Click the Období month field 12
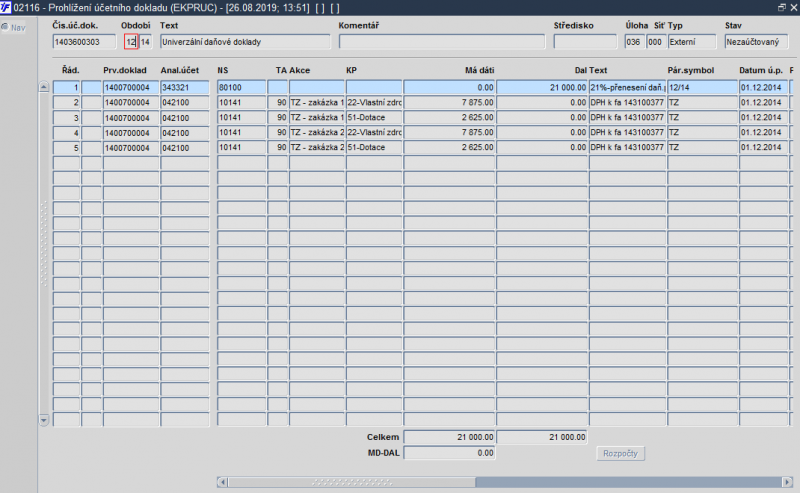Image resolution: width=800 pixels, height=493 pixels. tap(131, 42)
